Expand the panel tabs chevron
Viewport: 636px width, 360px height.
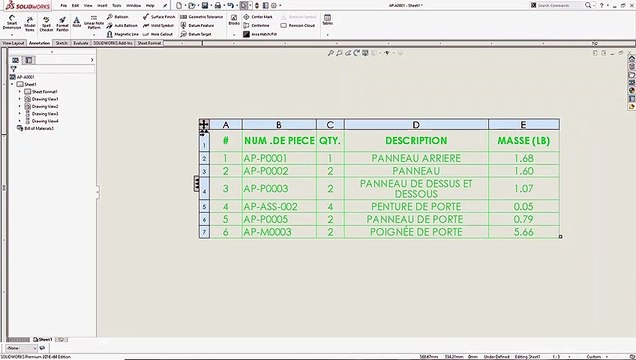[92, 60]
